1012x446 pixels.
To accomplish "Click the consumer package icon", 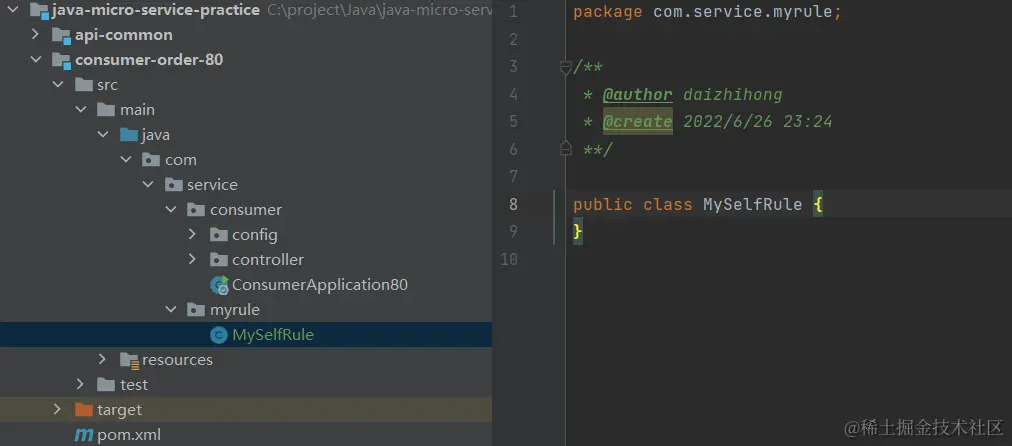I will tap(196, 210).
